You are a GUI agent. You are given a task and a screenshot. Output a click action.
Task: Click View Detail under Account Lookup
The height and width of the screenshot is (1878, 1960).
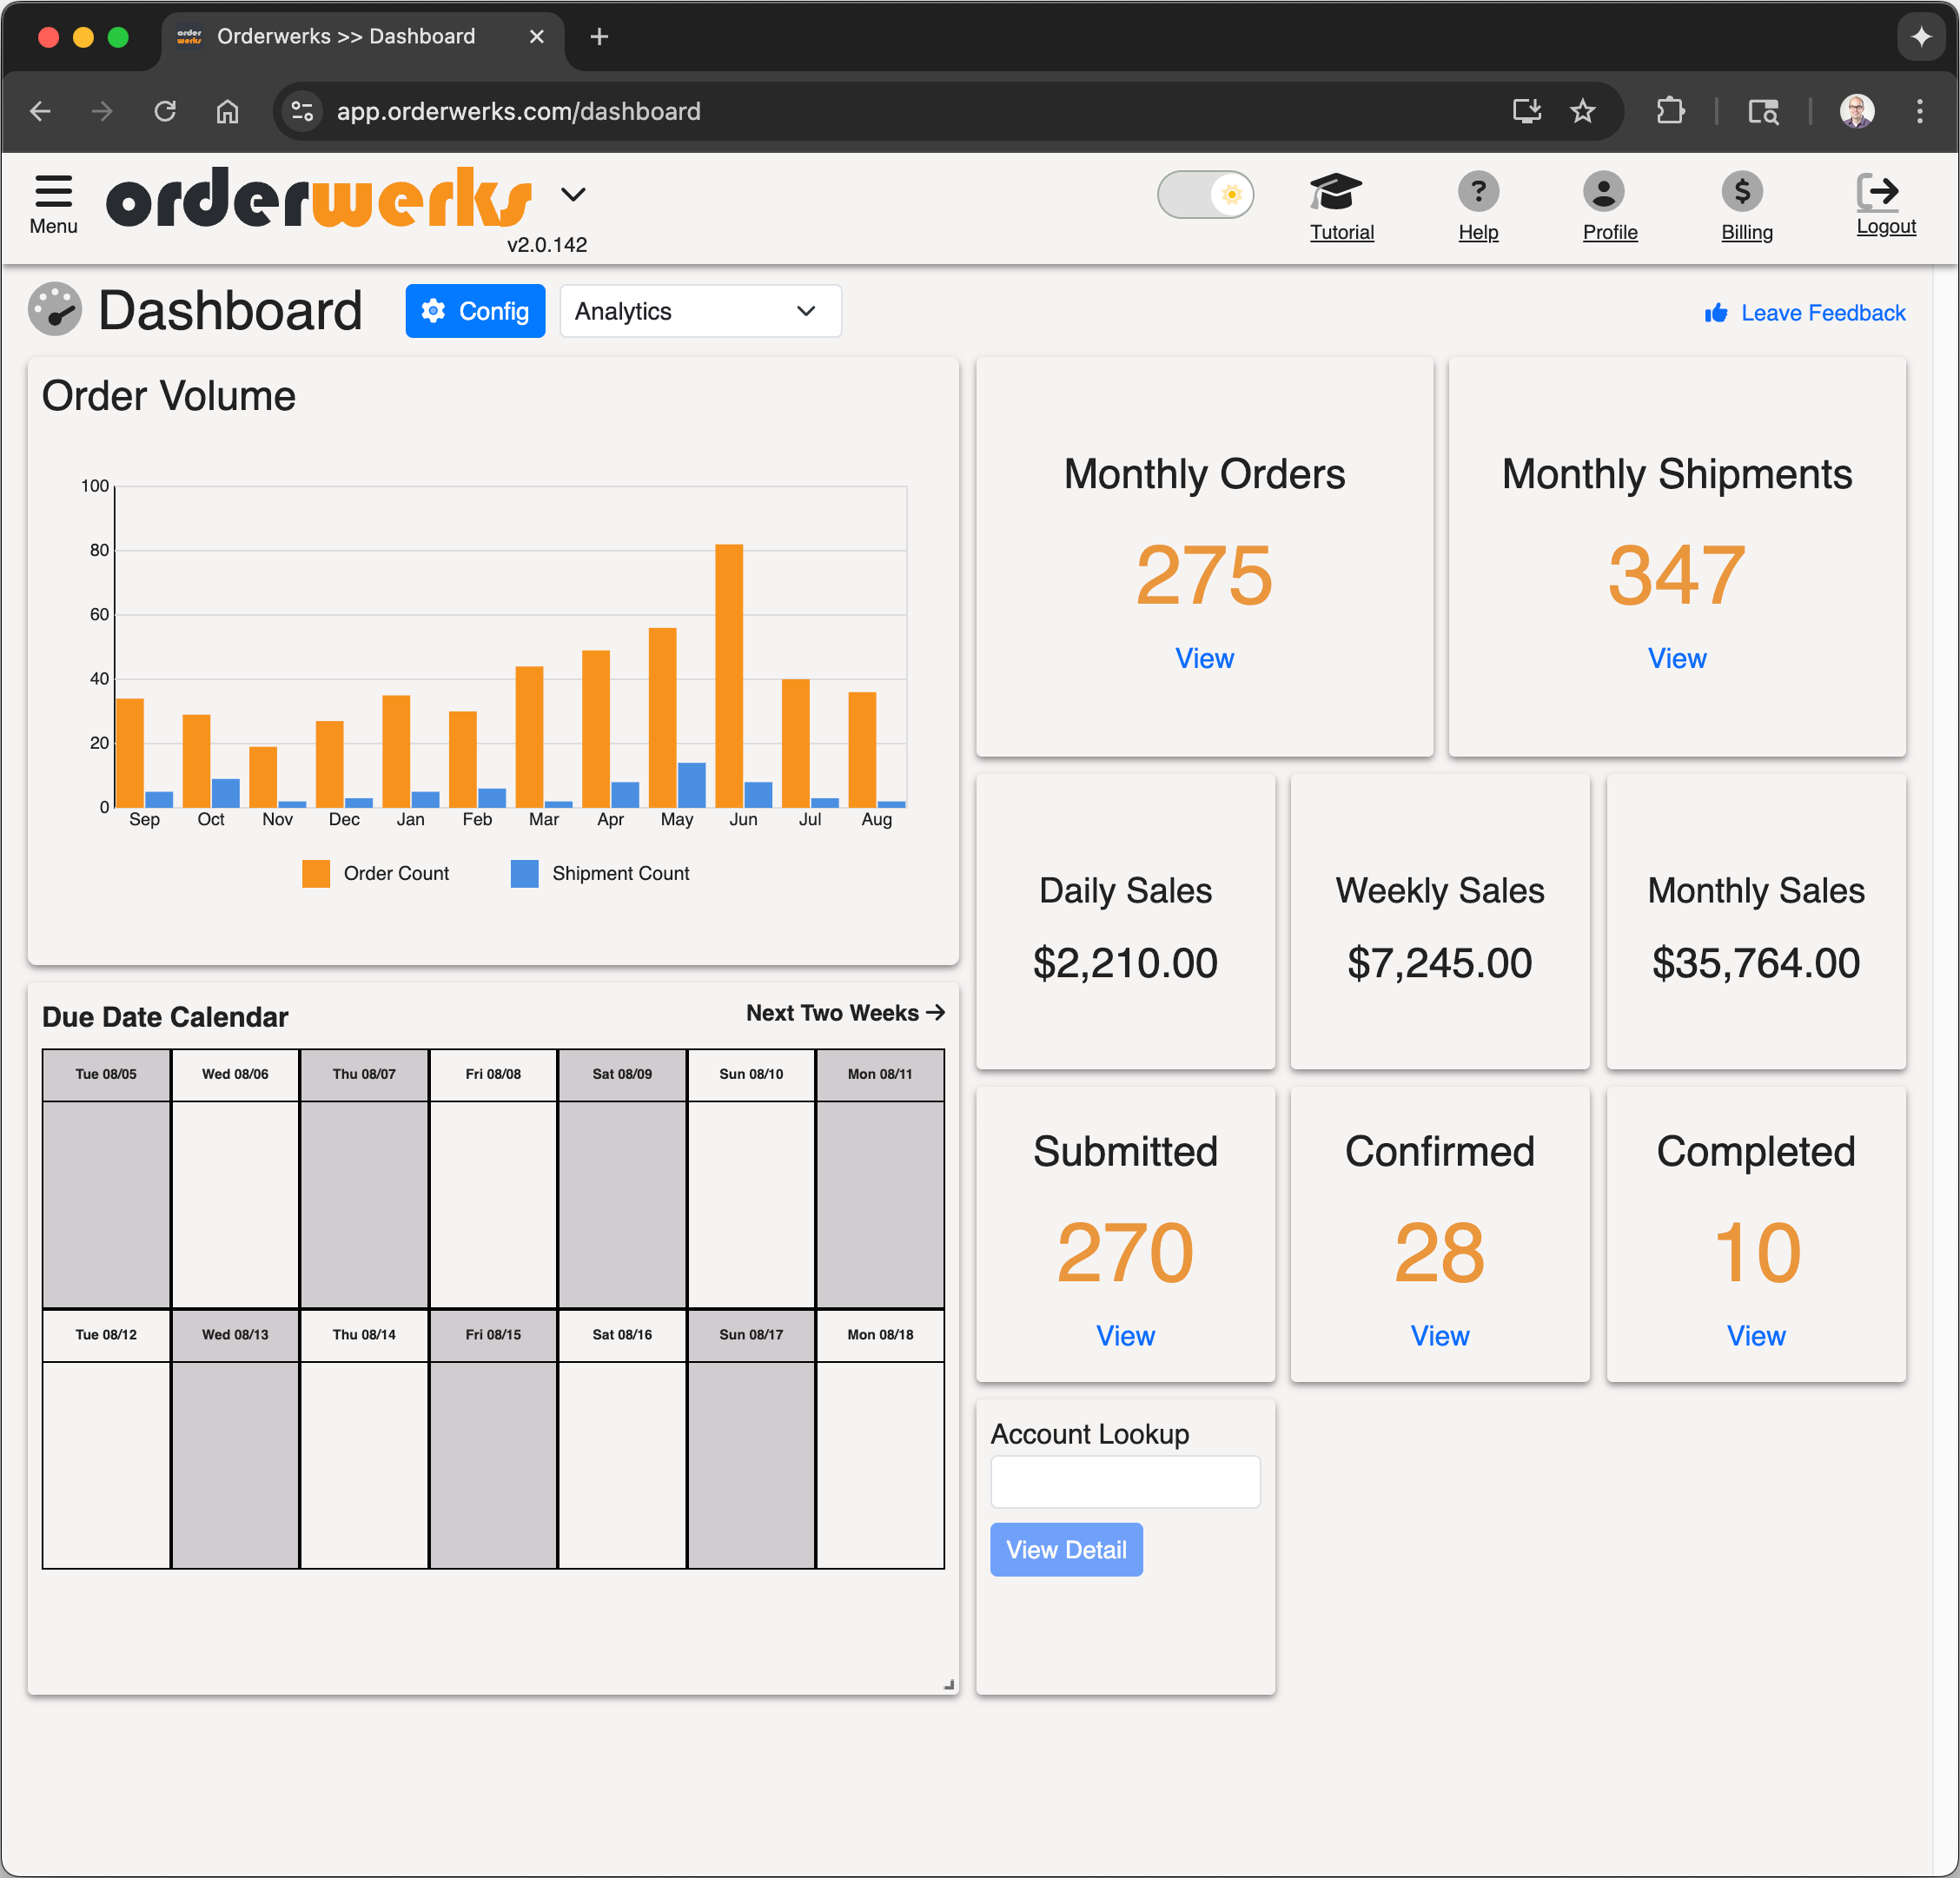pyautogui.click(x=1066, y=1549)
